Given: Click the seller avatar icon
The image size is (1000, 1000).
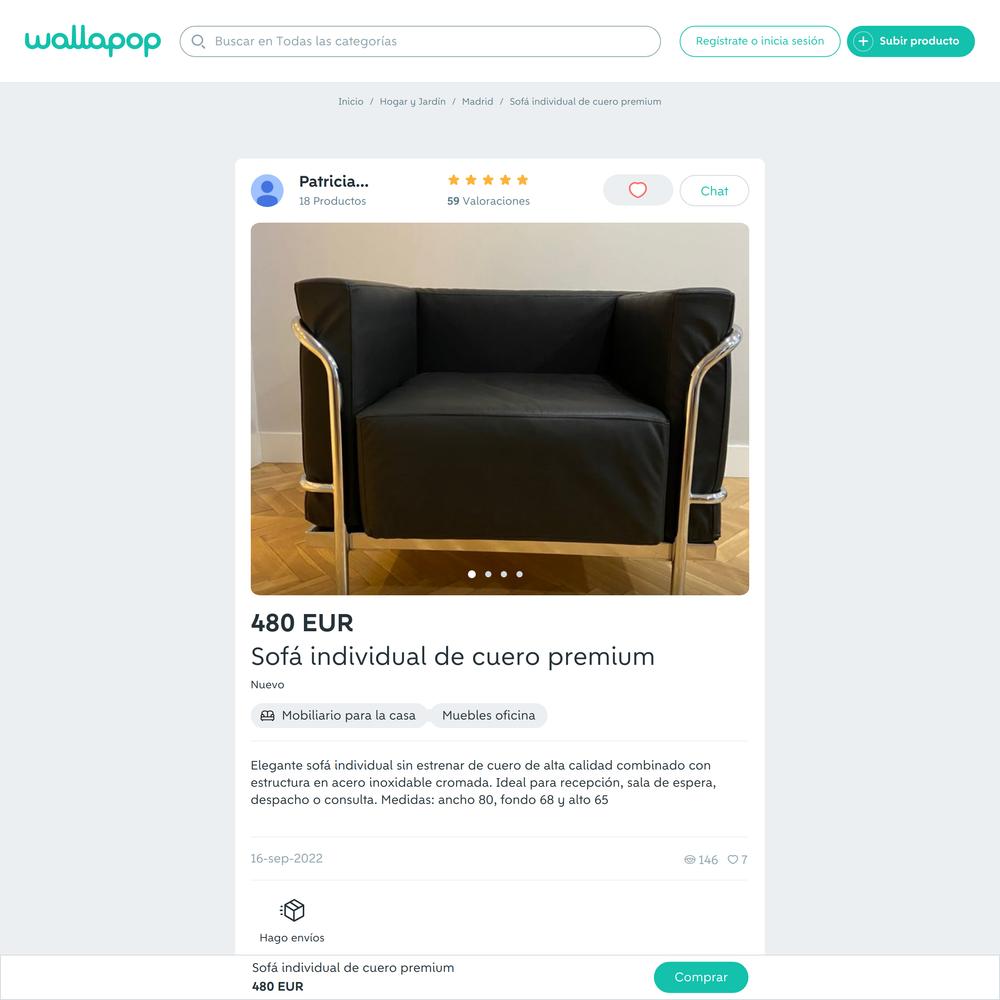Looking at the screenshot, I should point(267,191).
